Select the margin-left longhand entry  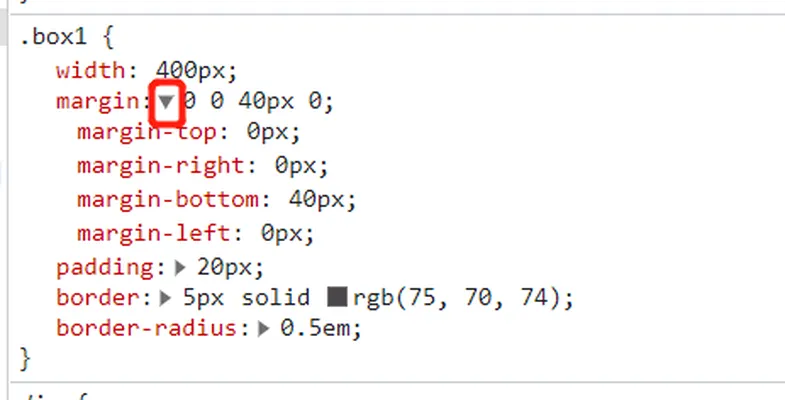(196, 233)
